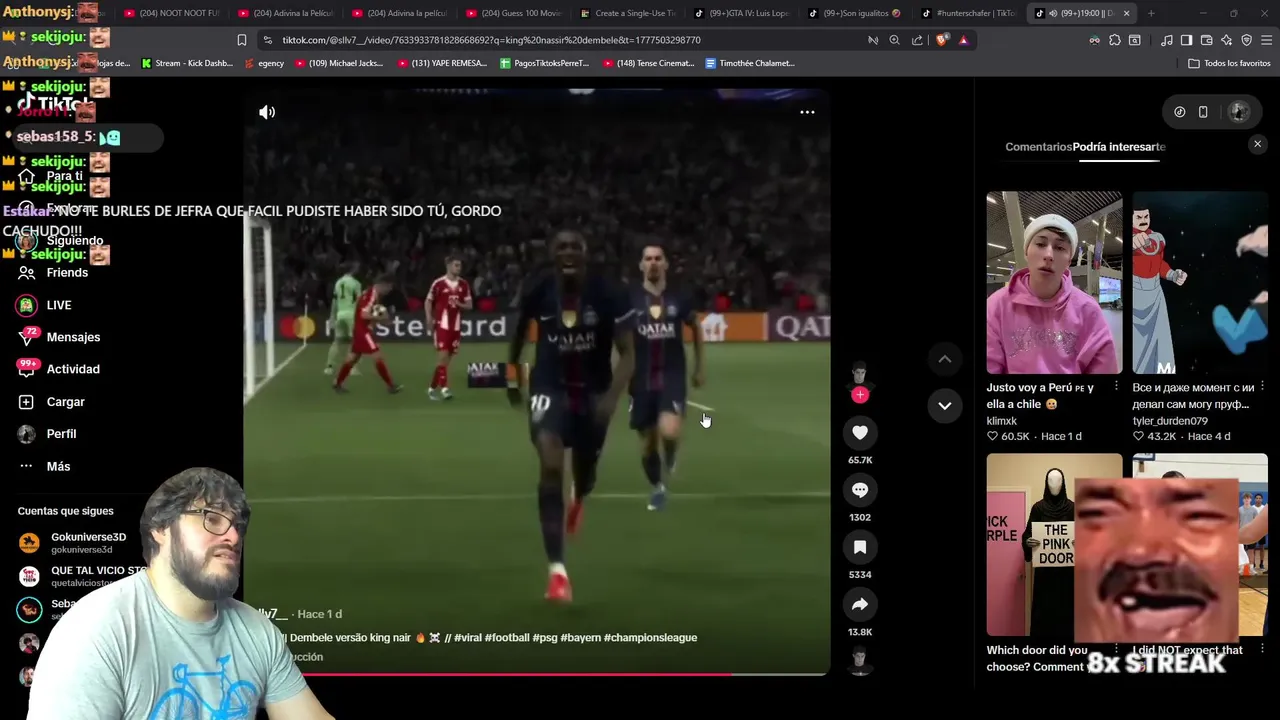Switch to the 'GTA IV: Luis Lope' browser tab
This screenshot has height=720, width=1280.
pyautogui.click(x=742, y=13)
